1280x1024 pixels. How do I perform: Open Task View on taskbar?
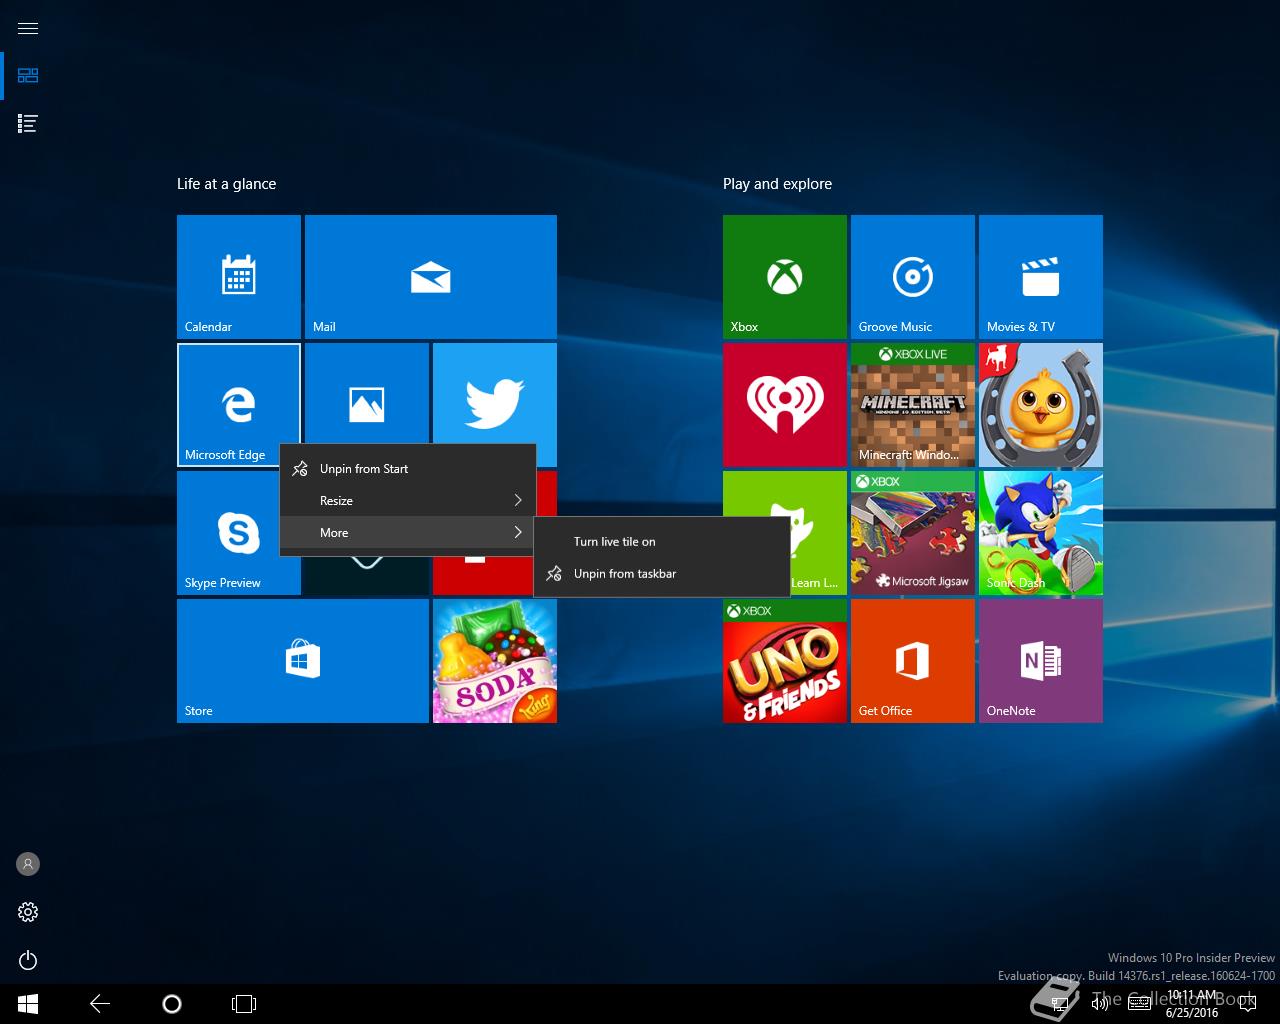coord(244,1003)
